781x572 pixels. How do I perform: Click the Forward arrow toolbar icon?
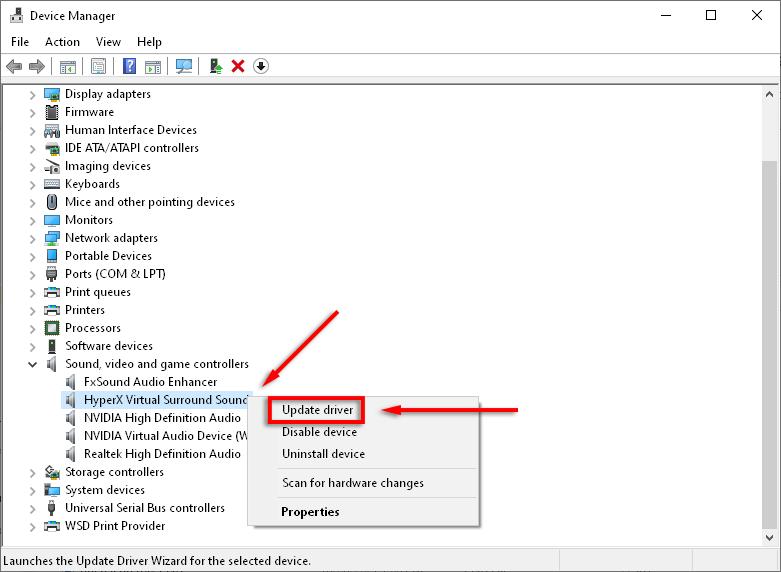tap(37, 66)
